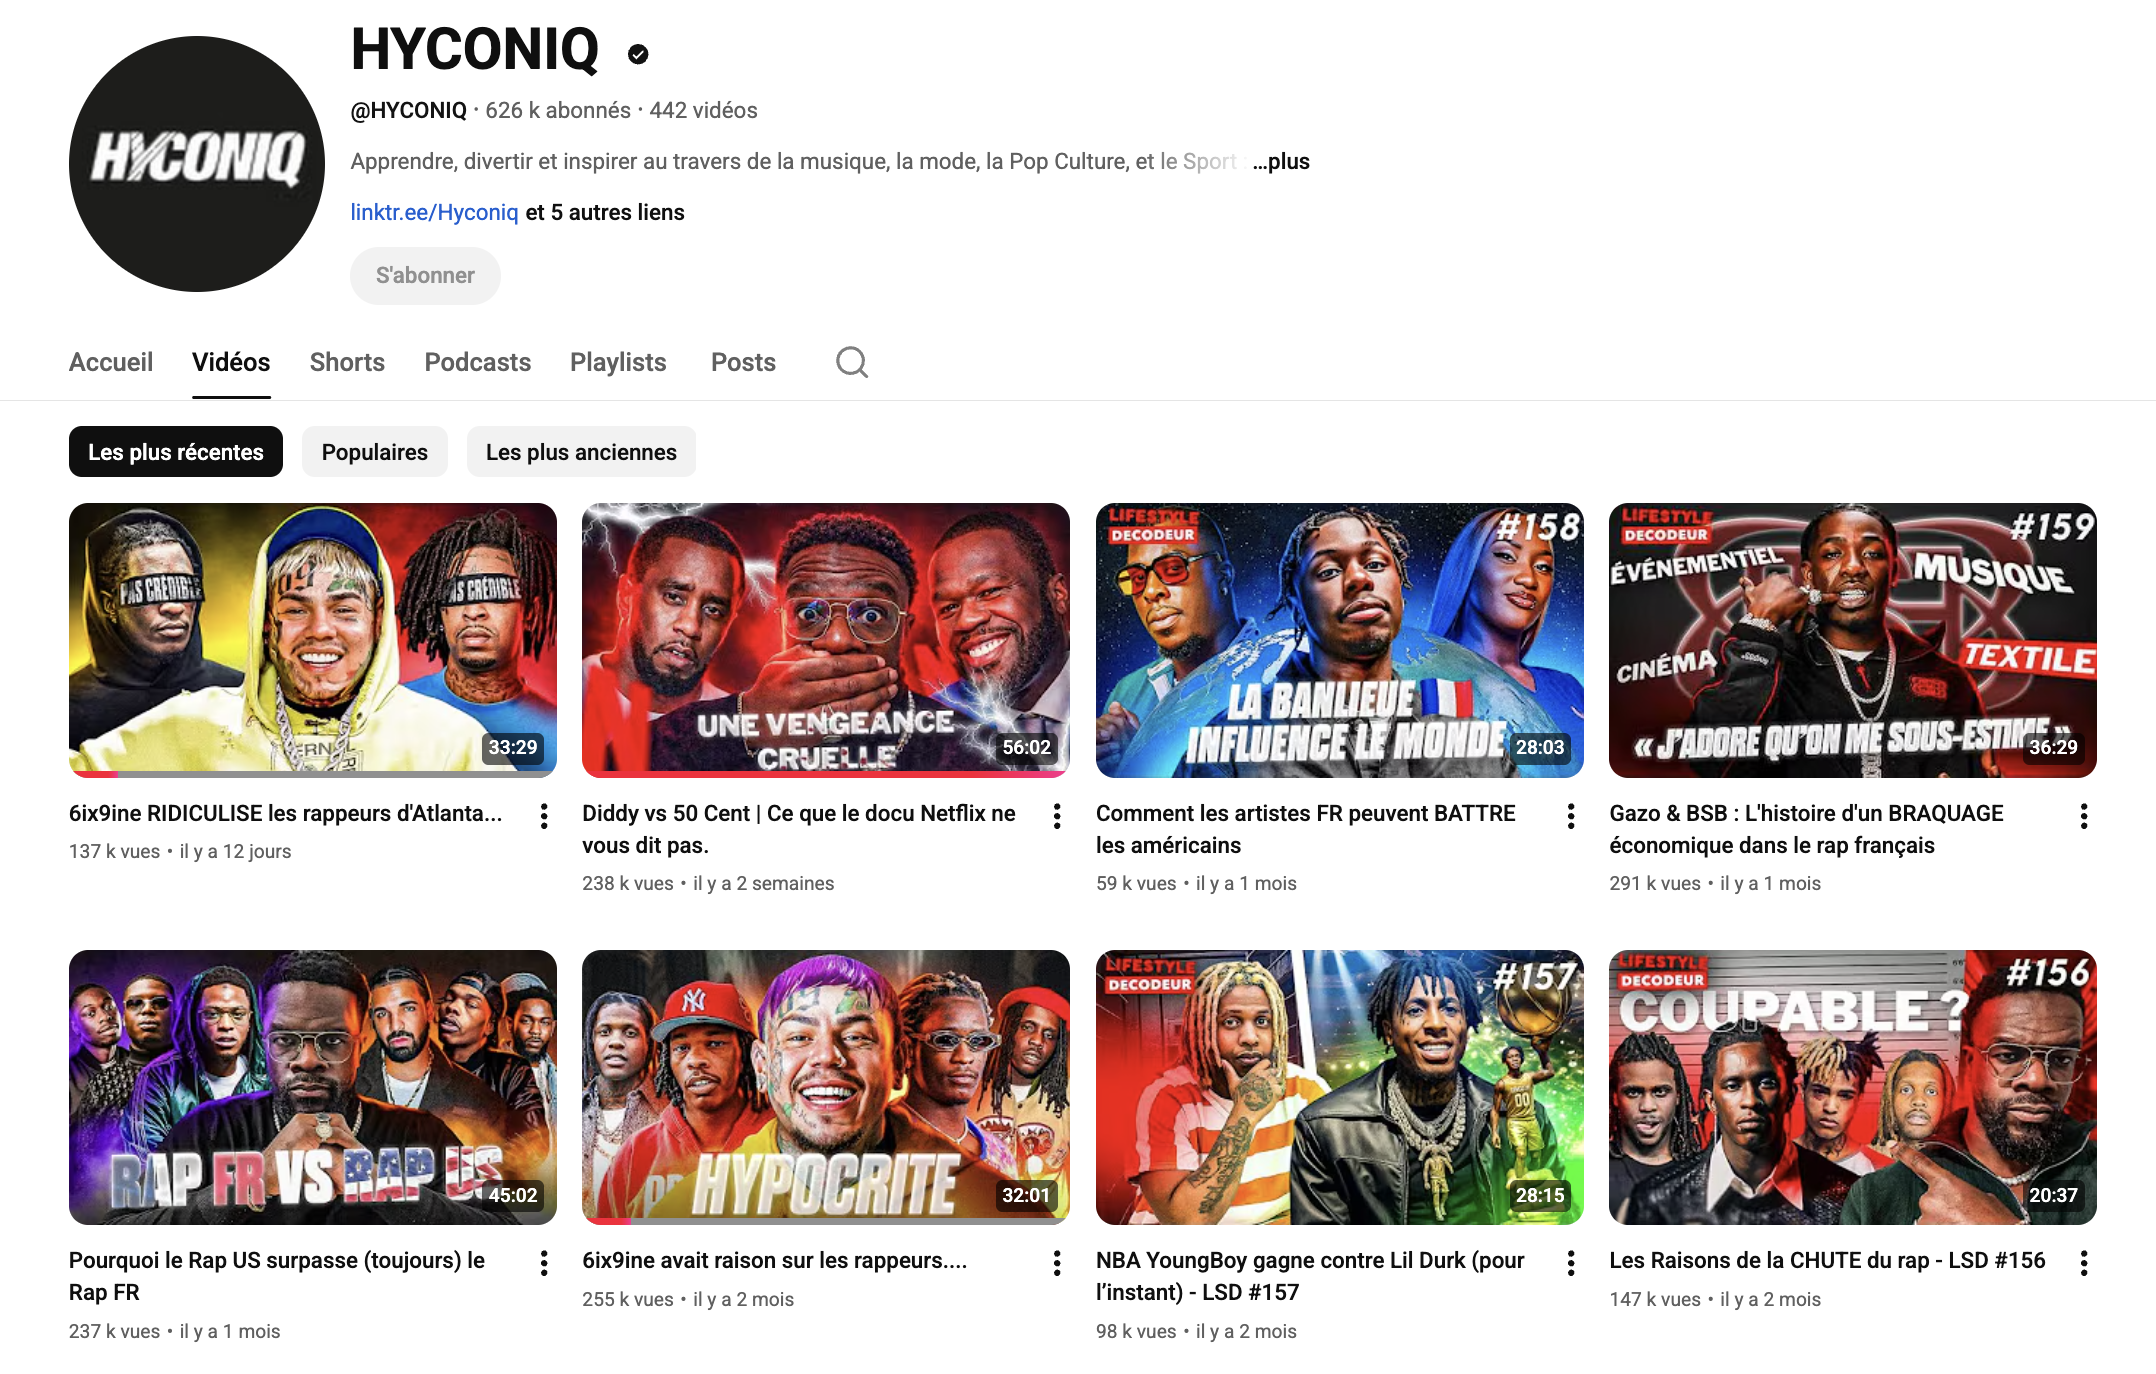Open the Playlists tab
Viewport: 2156px width, 1374px height.
click(618, 362)
